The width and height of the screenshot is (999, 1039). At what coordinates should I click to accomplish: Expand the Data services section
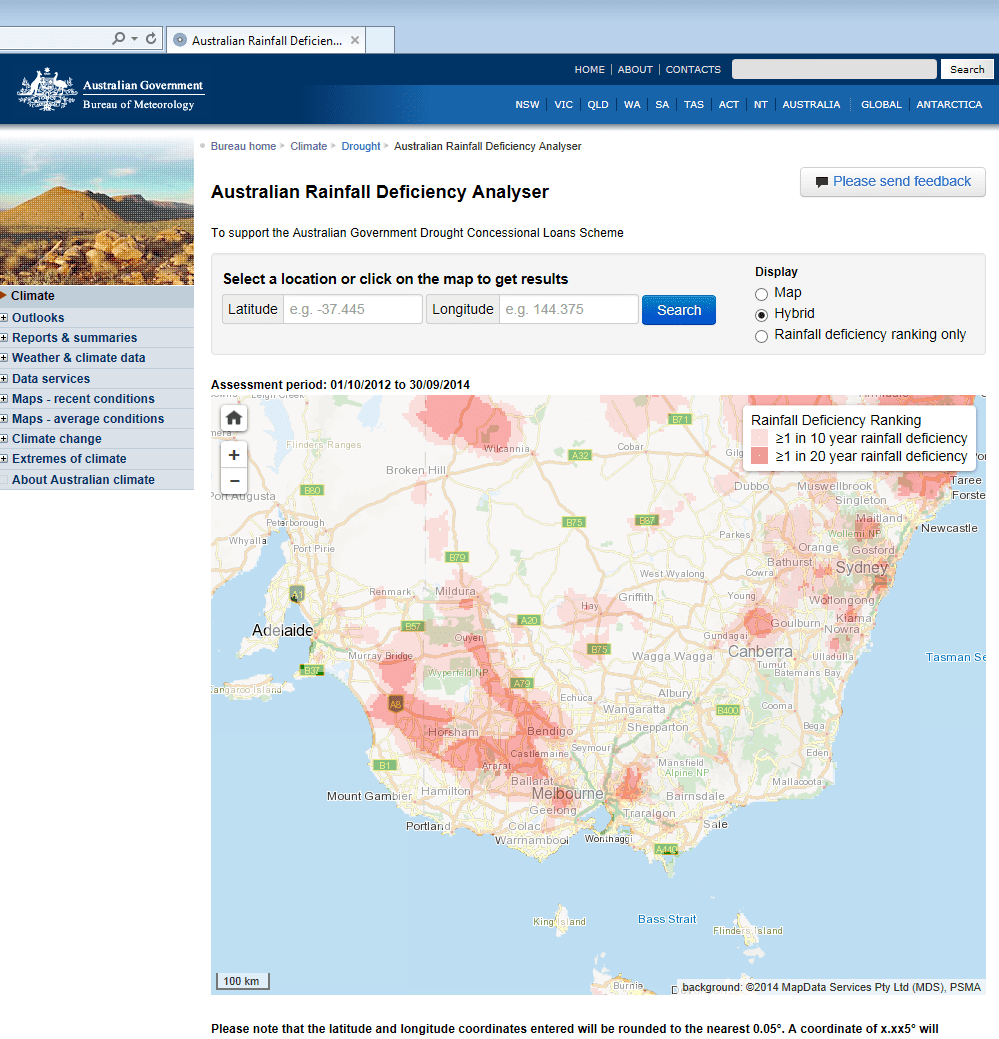(x=4, y=378)
